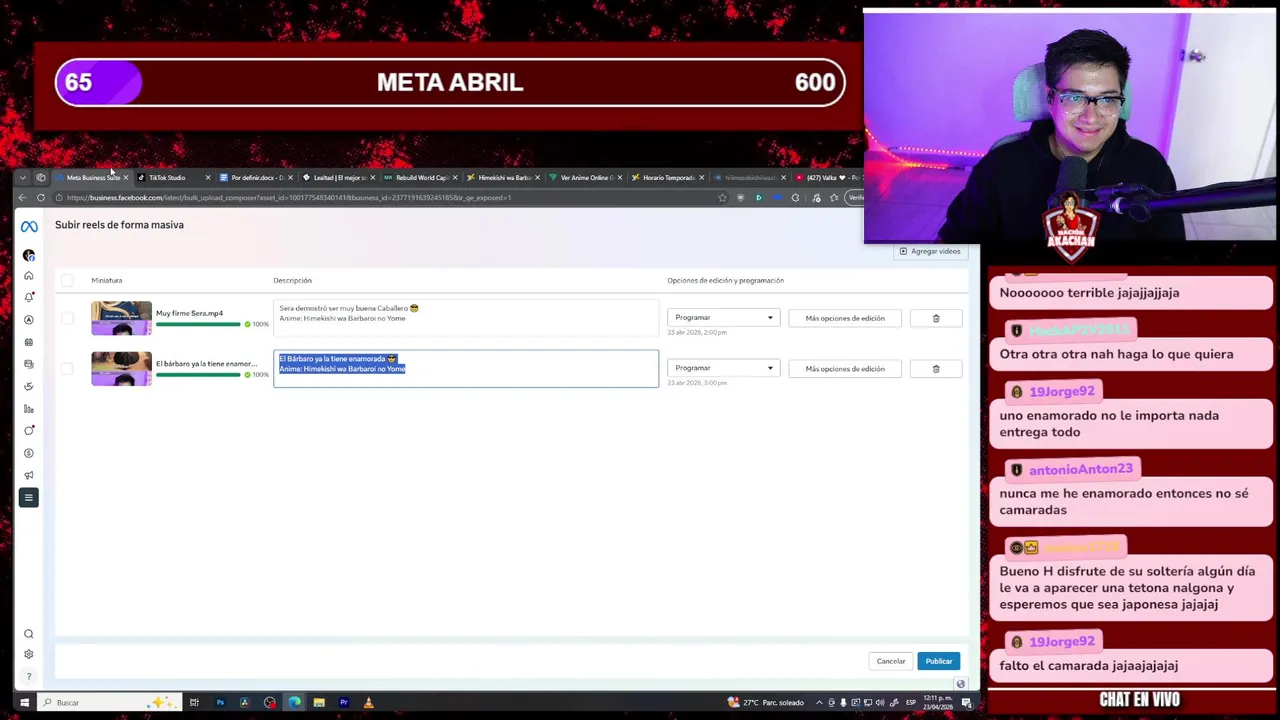Screen dimensions: 1280x720
Task: Open Más opciones de edición for second row
Action: click(x=845, y=369)
